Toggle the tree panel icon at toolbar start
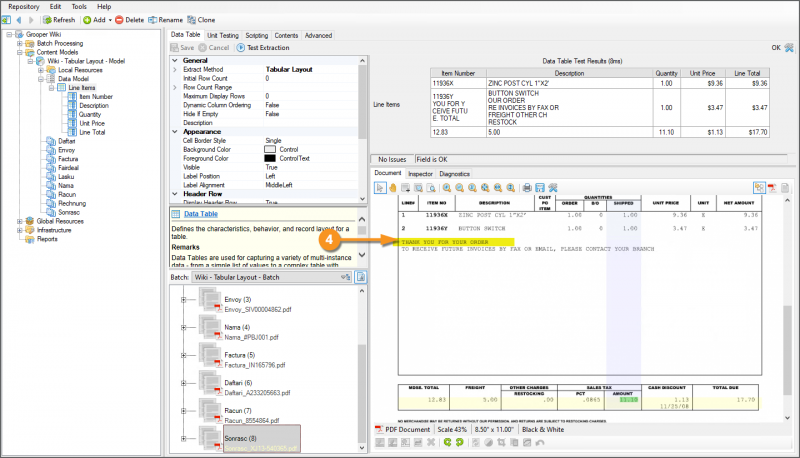The width and height of the screenshot is (800, 458). click(6, 20)
